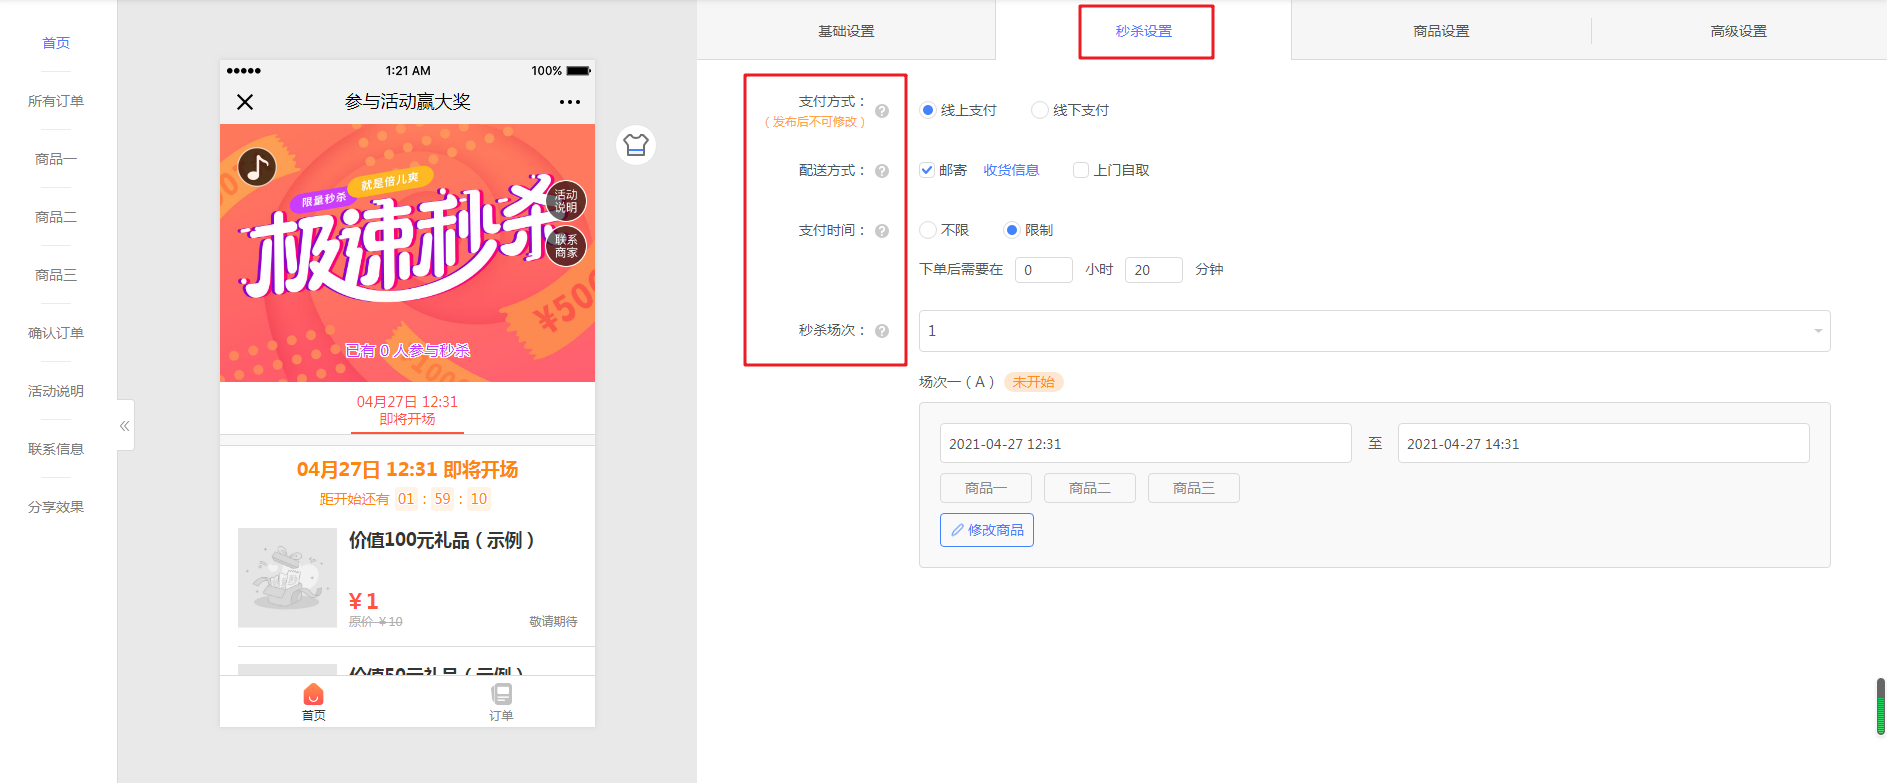This screenshot has width=1887, height=783.
Task: Click the end time field 2021-04-27 14:31
Action: point(1604,443)
